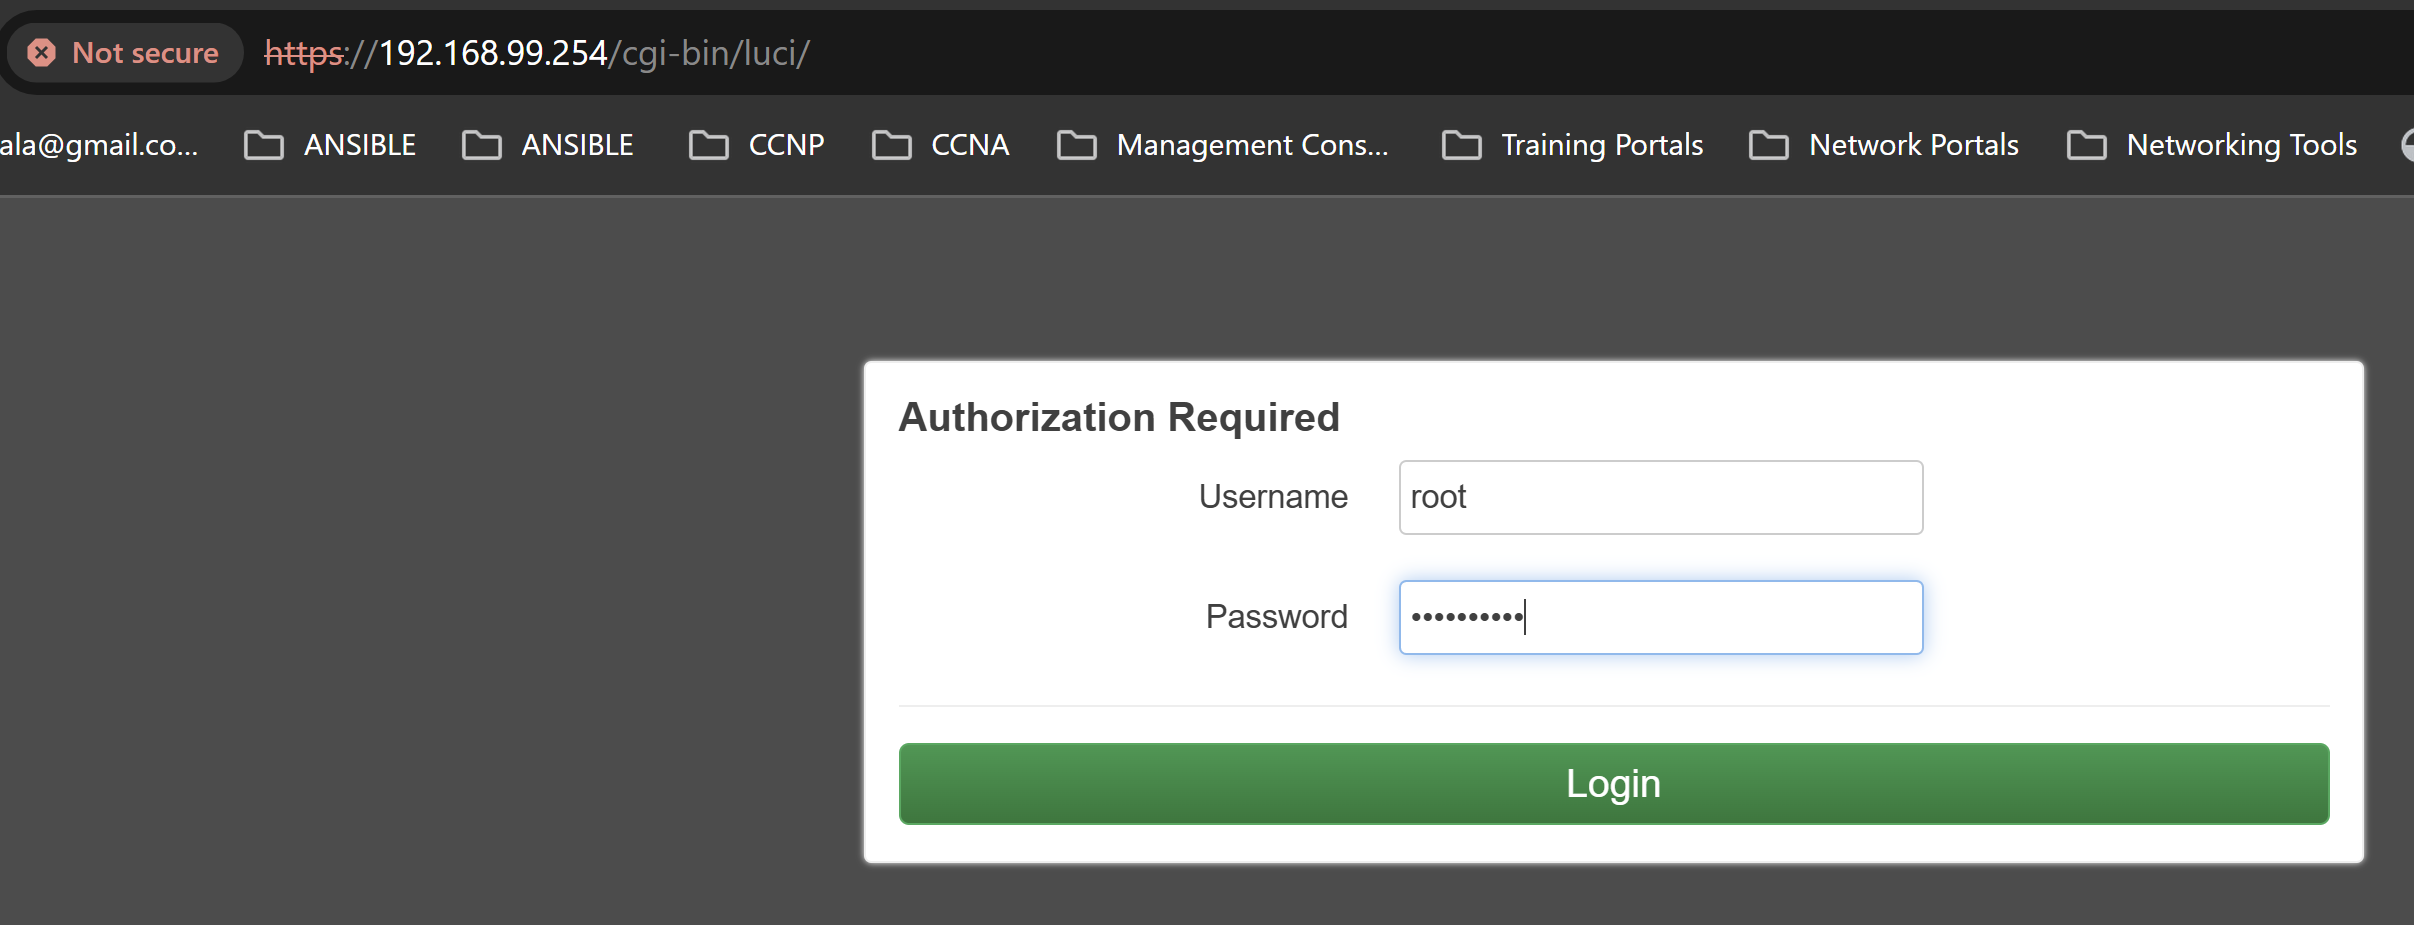Open the CCNP bookmark folder
Viewport: 2414px width, 925px height.
pos(757,145)
